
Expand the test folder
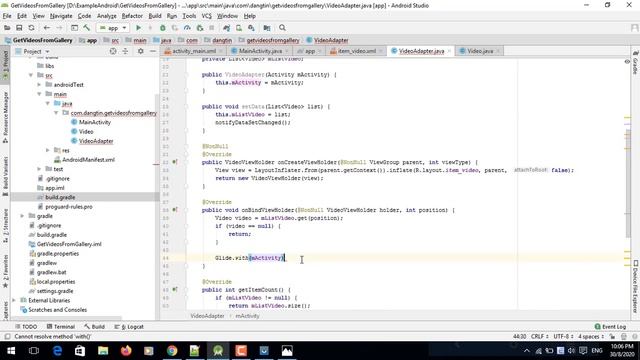(39, 169)
